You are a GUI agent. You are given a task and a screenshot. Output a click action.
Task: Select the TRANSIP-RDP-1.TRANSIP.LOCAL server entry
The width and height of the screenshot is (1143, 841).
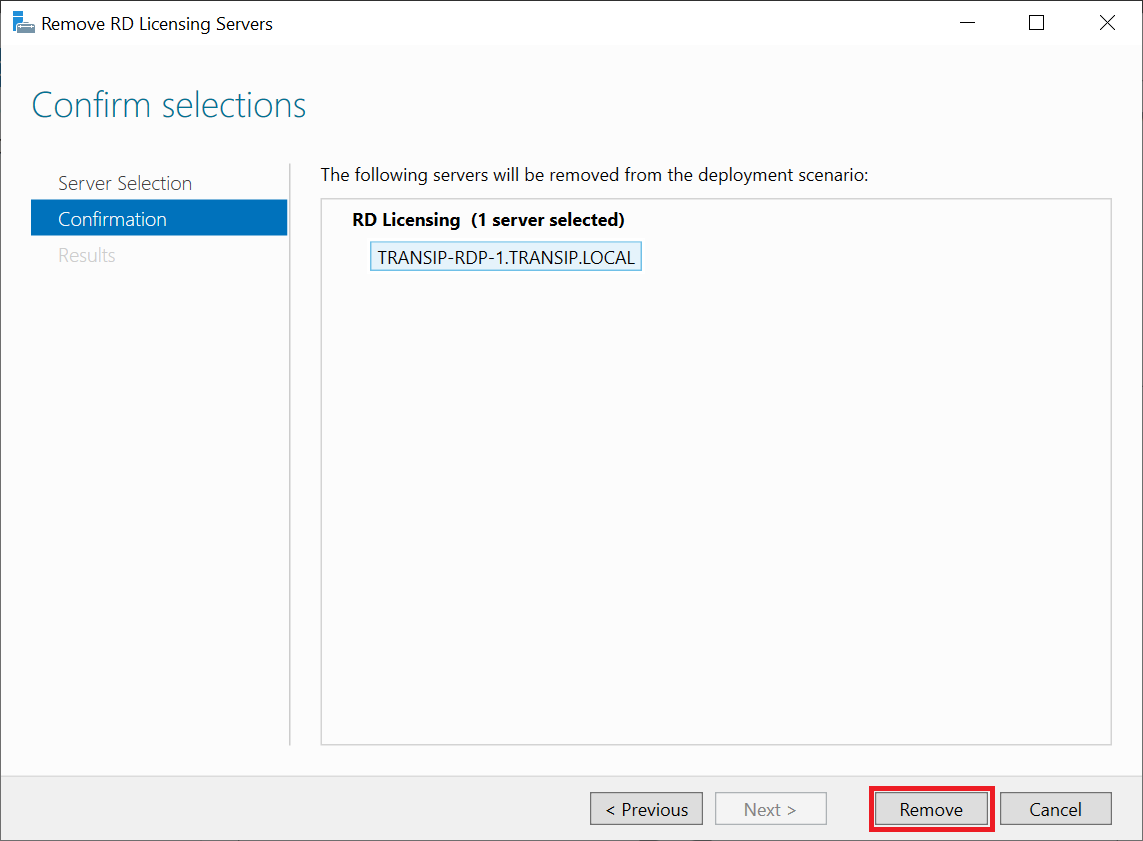click(506, 257)
